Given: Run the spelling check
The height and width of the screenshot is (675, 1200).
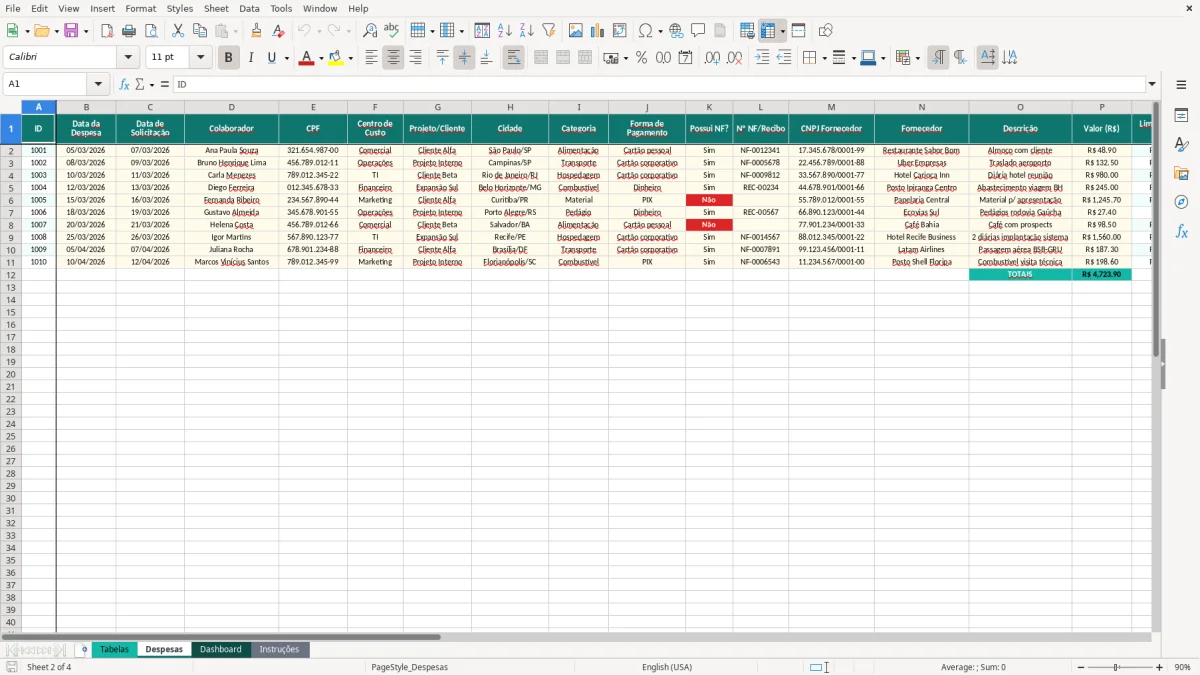Looking at the screenshot, I should 391,31.
